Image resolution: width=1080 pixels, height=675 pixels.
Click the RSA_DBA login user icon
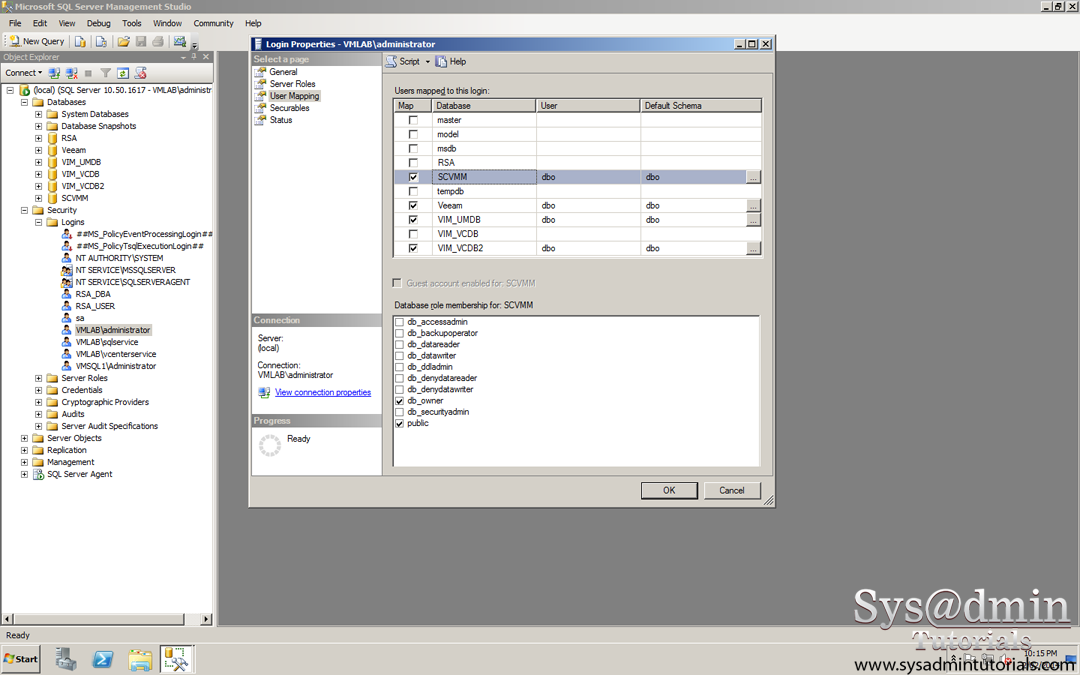pos(67,294)
